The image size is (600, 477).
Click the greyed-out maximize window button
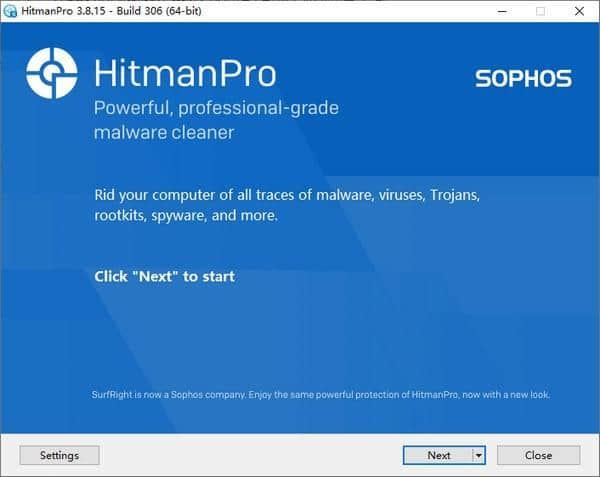(x=540, y=11)
